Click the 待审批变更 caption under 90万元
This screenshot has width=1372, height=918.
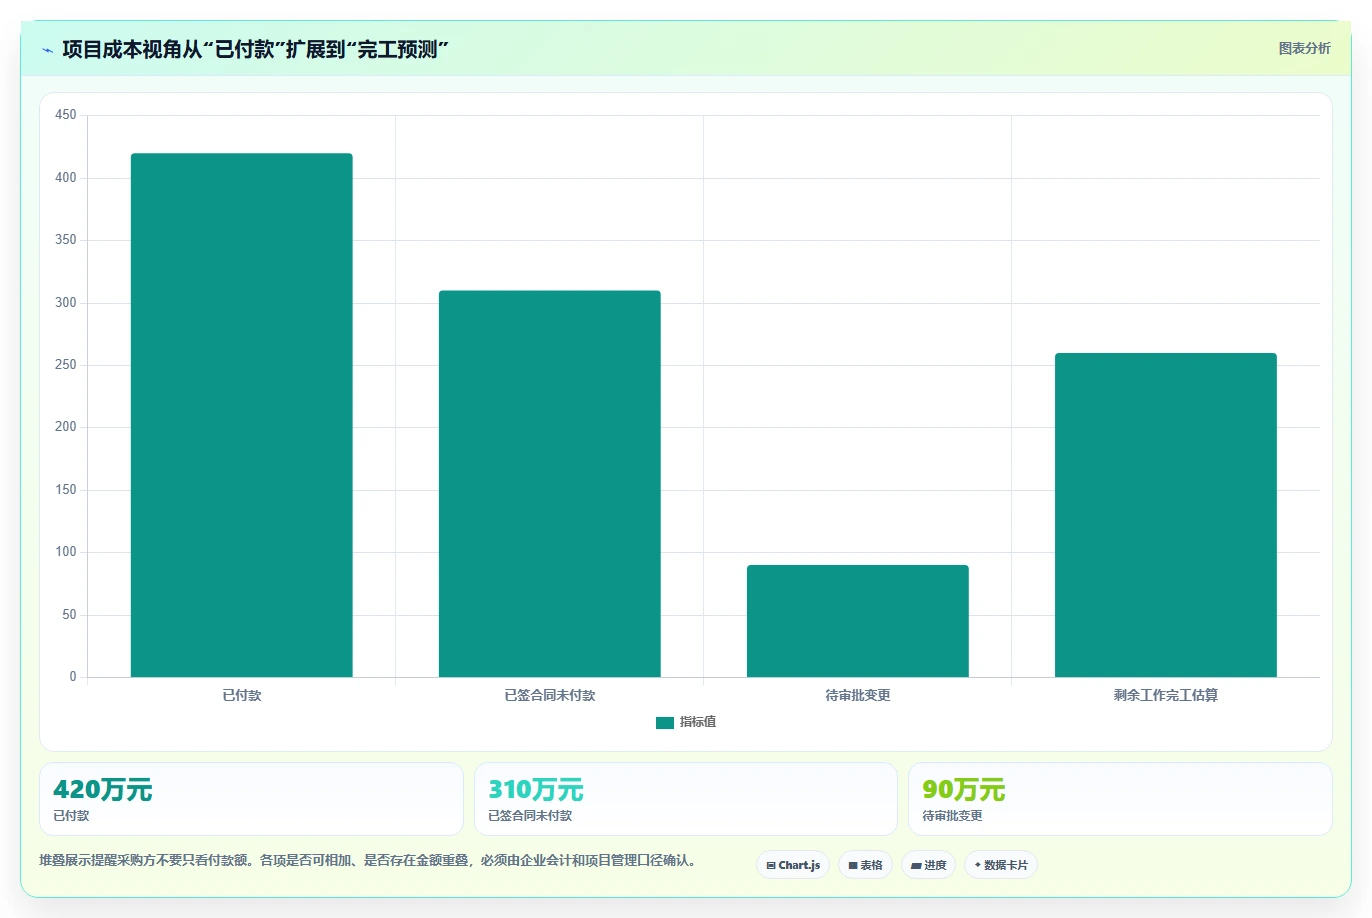(x=952, y=816)
